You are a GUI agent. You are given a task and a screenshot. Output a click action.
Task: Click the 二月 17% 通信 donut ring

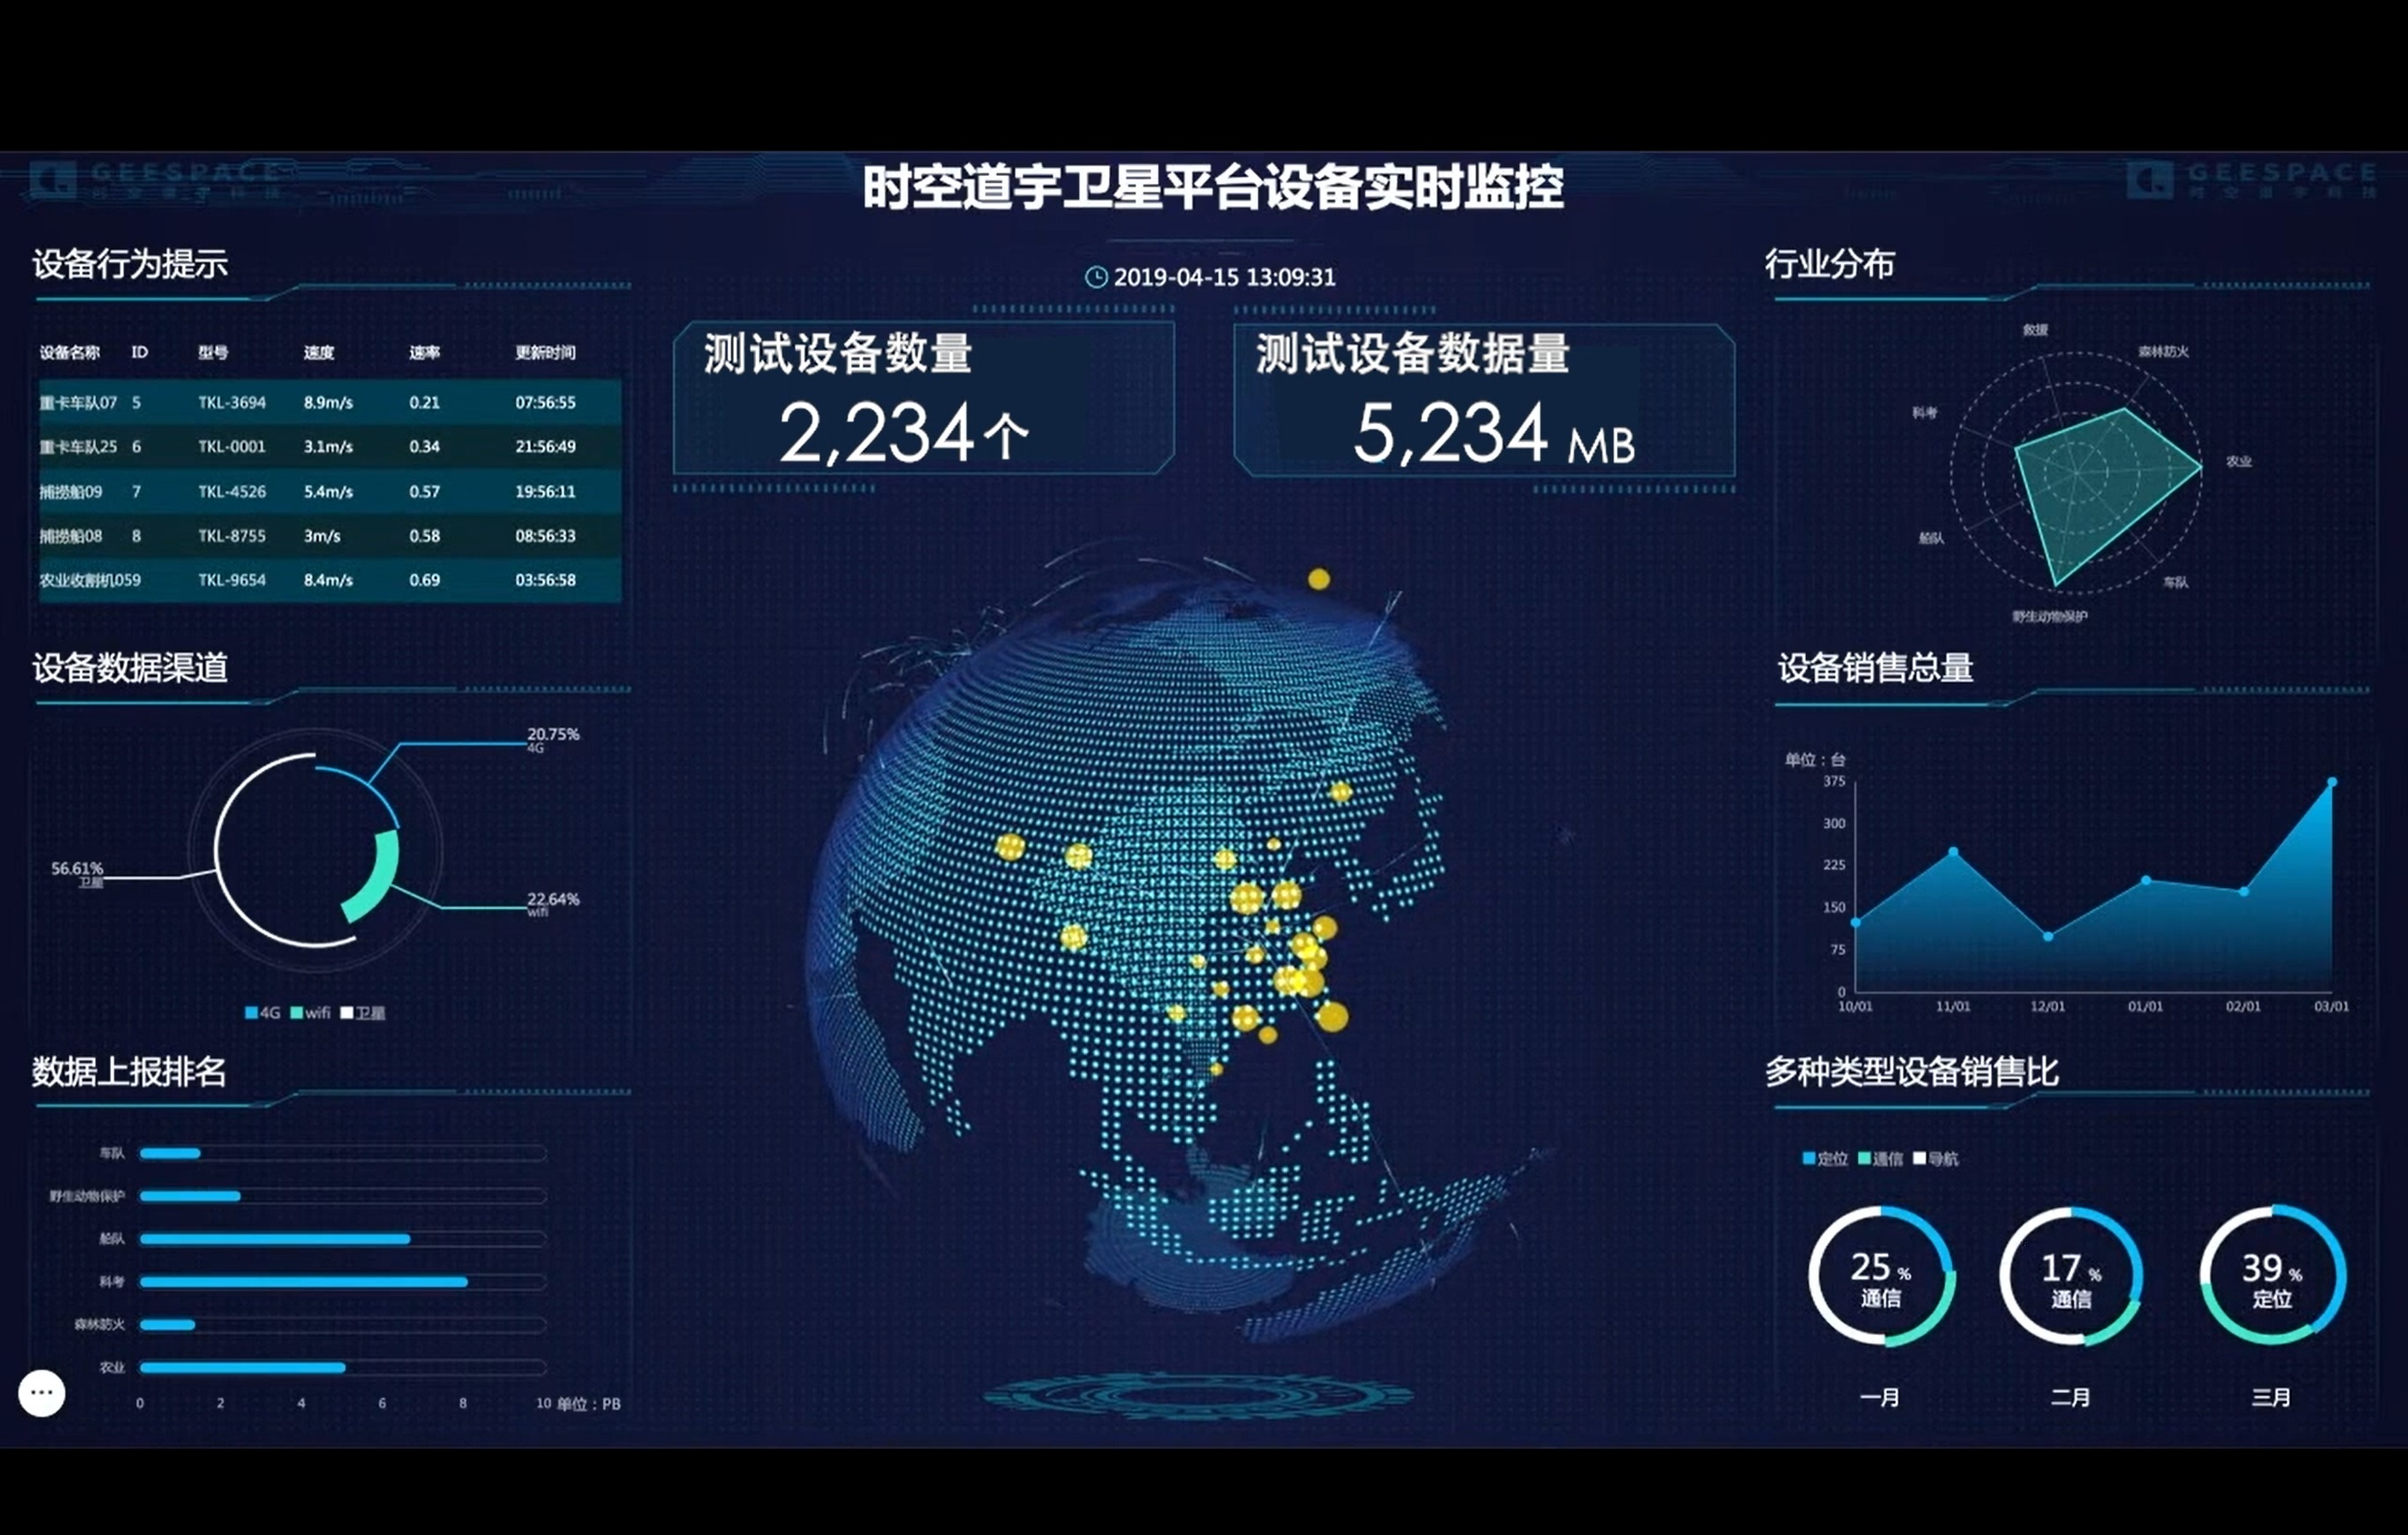(x=2071, y=1276)
